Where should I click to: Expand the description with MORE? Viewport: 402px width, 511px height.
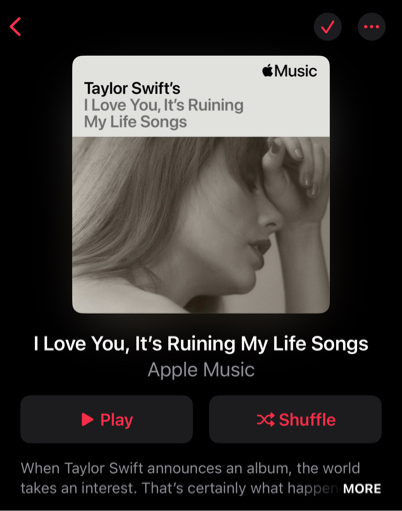coord(362,489)
